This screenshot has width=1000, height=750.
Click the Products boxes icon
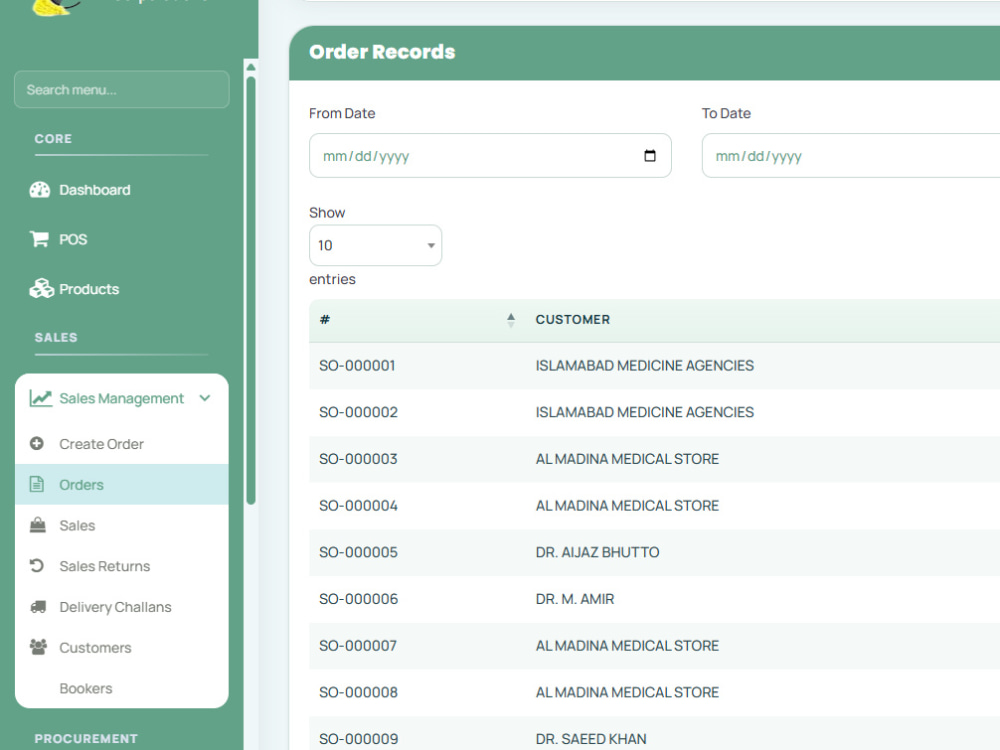point(41,289)
